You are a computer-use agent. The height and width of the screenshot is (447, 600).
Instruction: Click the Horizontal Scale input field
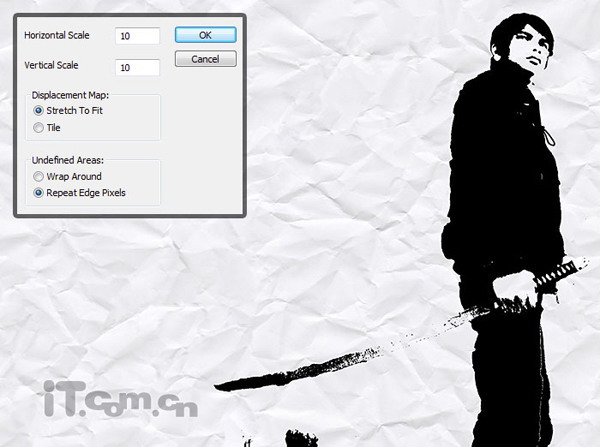[x=137, y=36]
